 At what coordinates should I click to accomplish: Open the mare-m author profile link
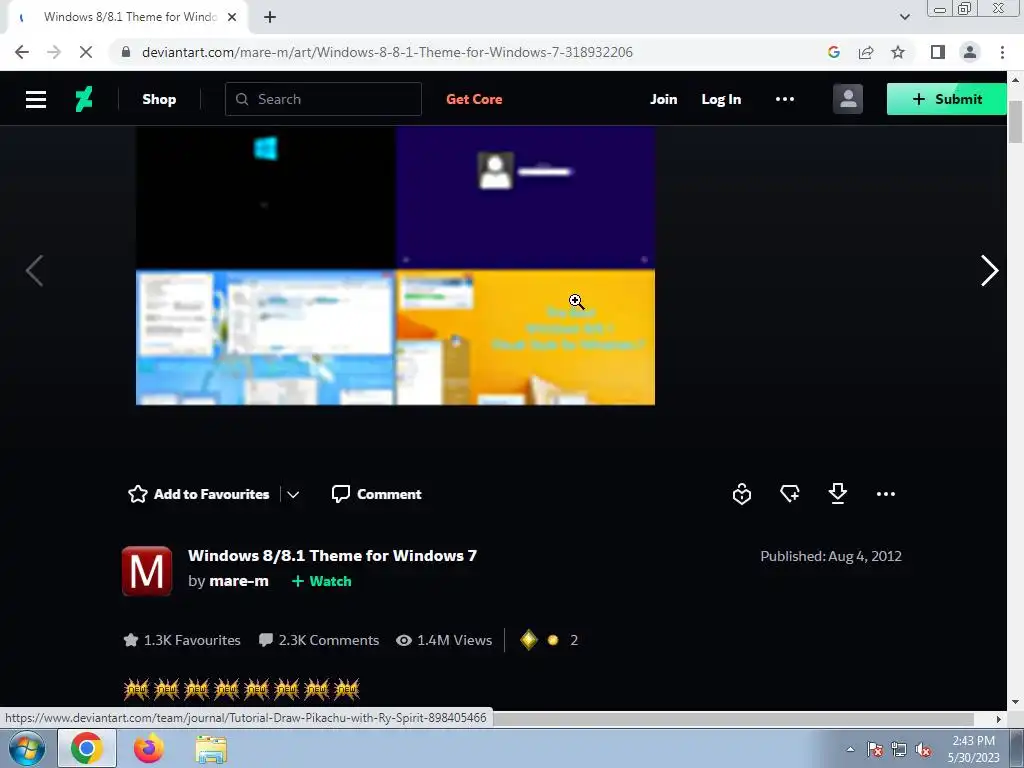[239, 581]
